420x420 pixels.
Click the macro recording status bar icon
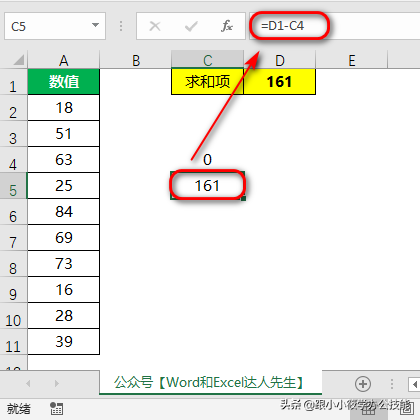(56, 408)
